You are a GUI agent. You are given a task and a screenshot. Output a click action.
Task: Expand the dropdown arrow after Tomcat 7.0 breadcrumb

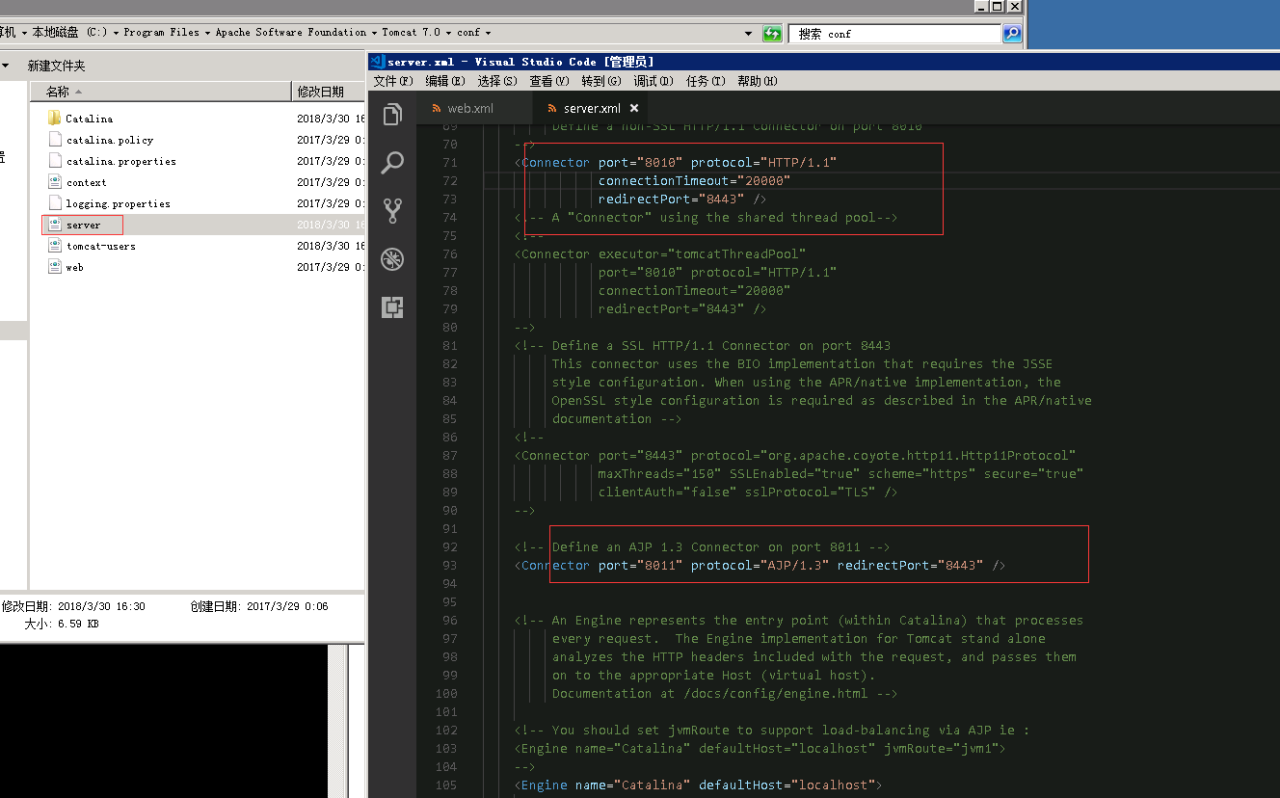449,33
